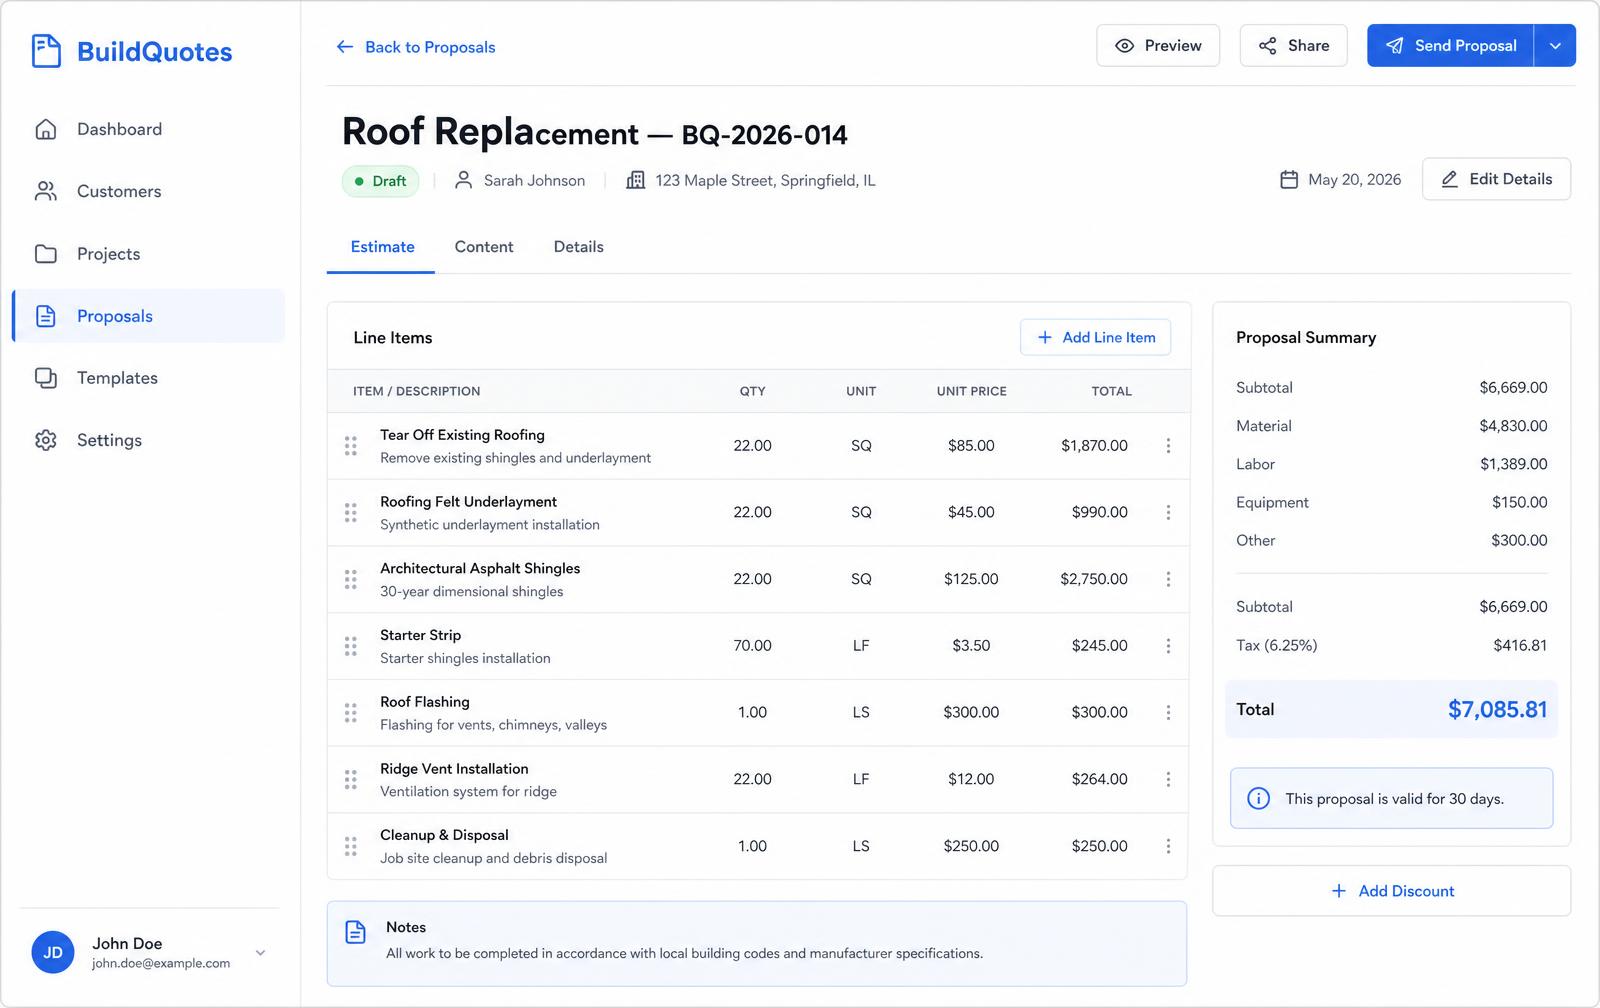Screen dimensions: 1600x1008
Task: Open more options for Starter Strip
Action: click(1168, 646)
